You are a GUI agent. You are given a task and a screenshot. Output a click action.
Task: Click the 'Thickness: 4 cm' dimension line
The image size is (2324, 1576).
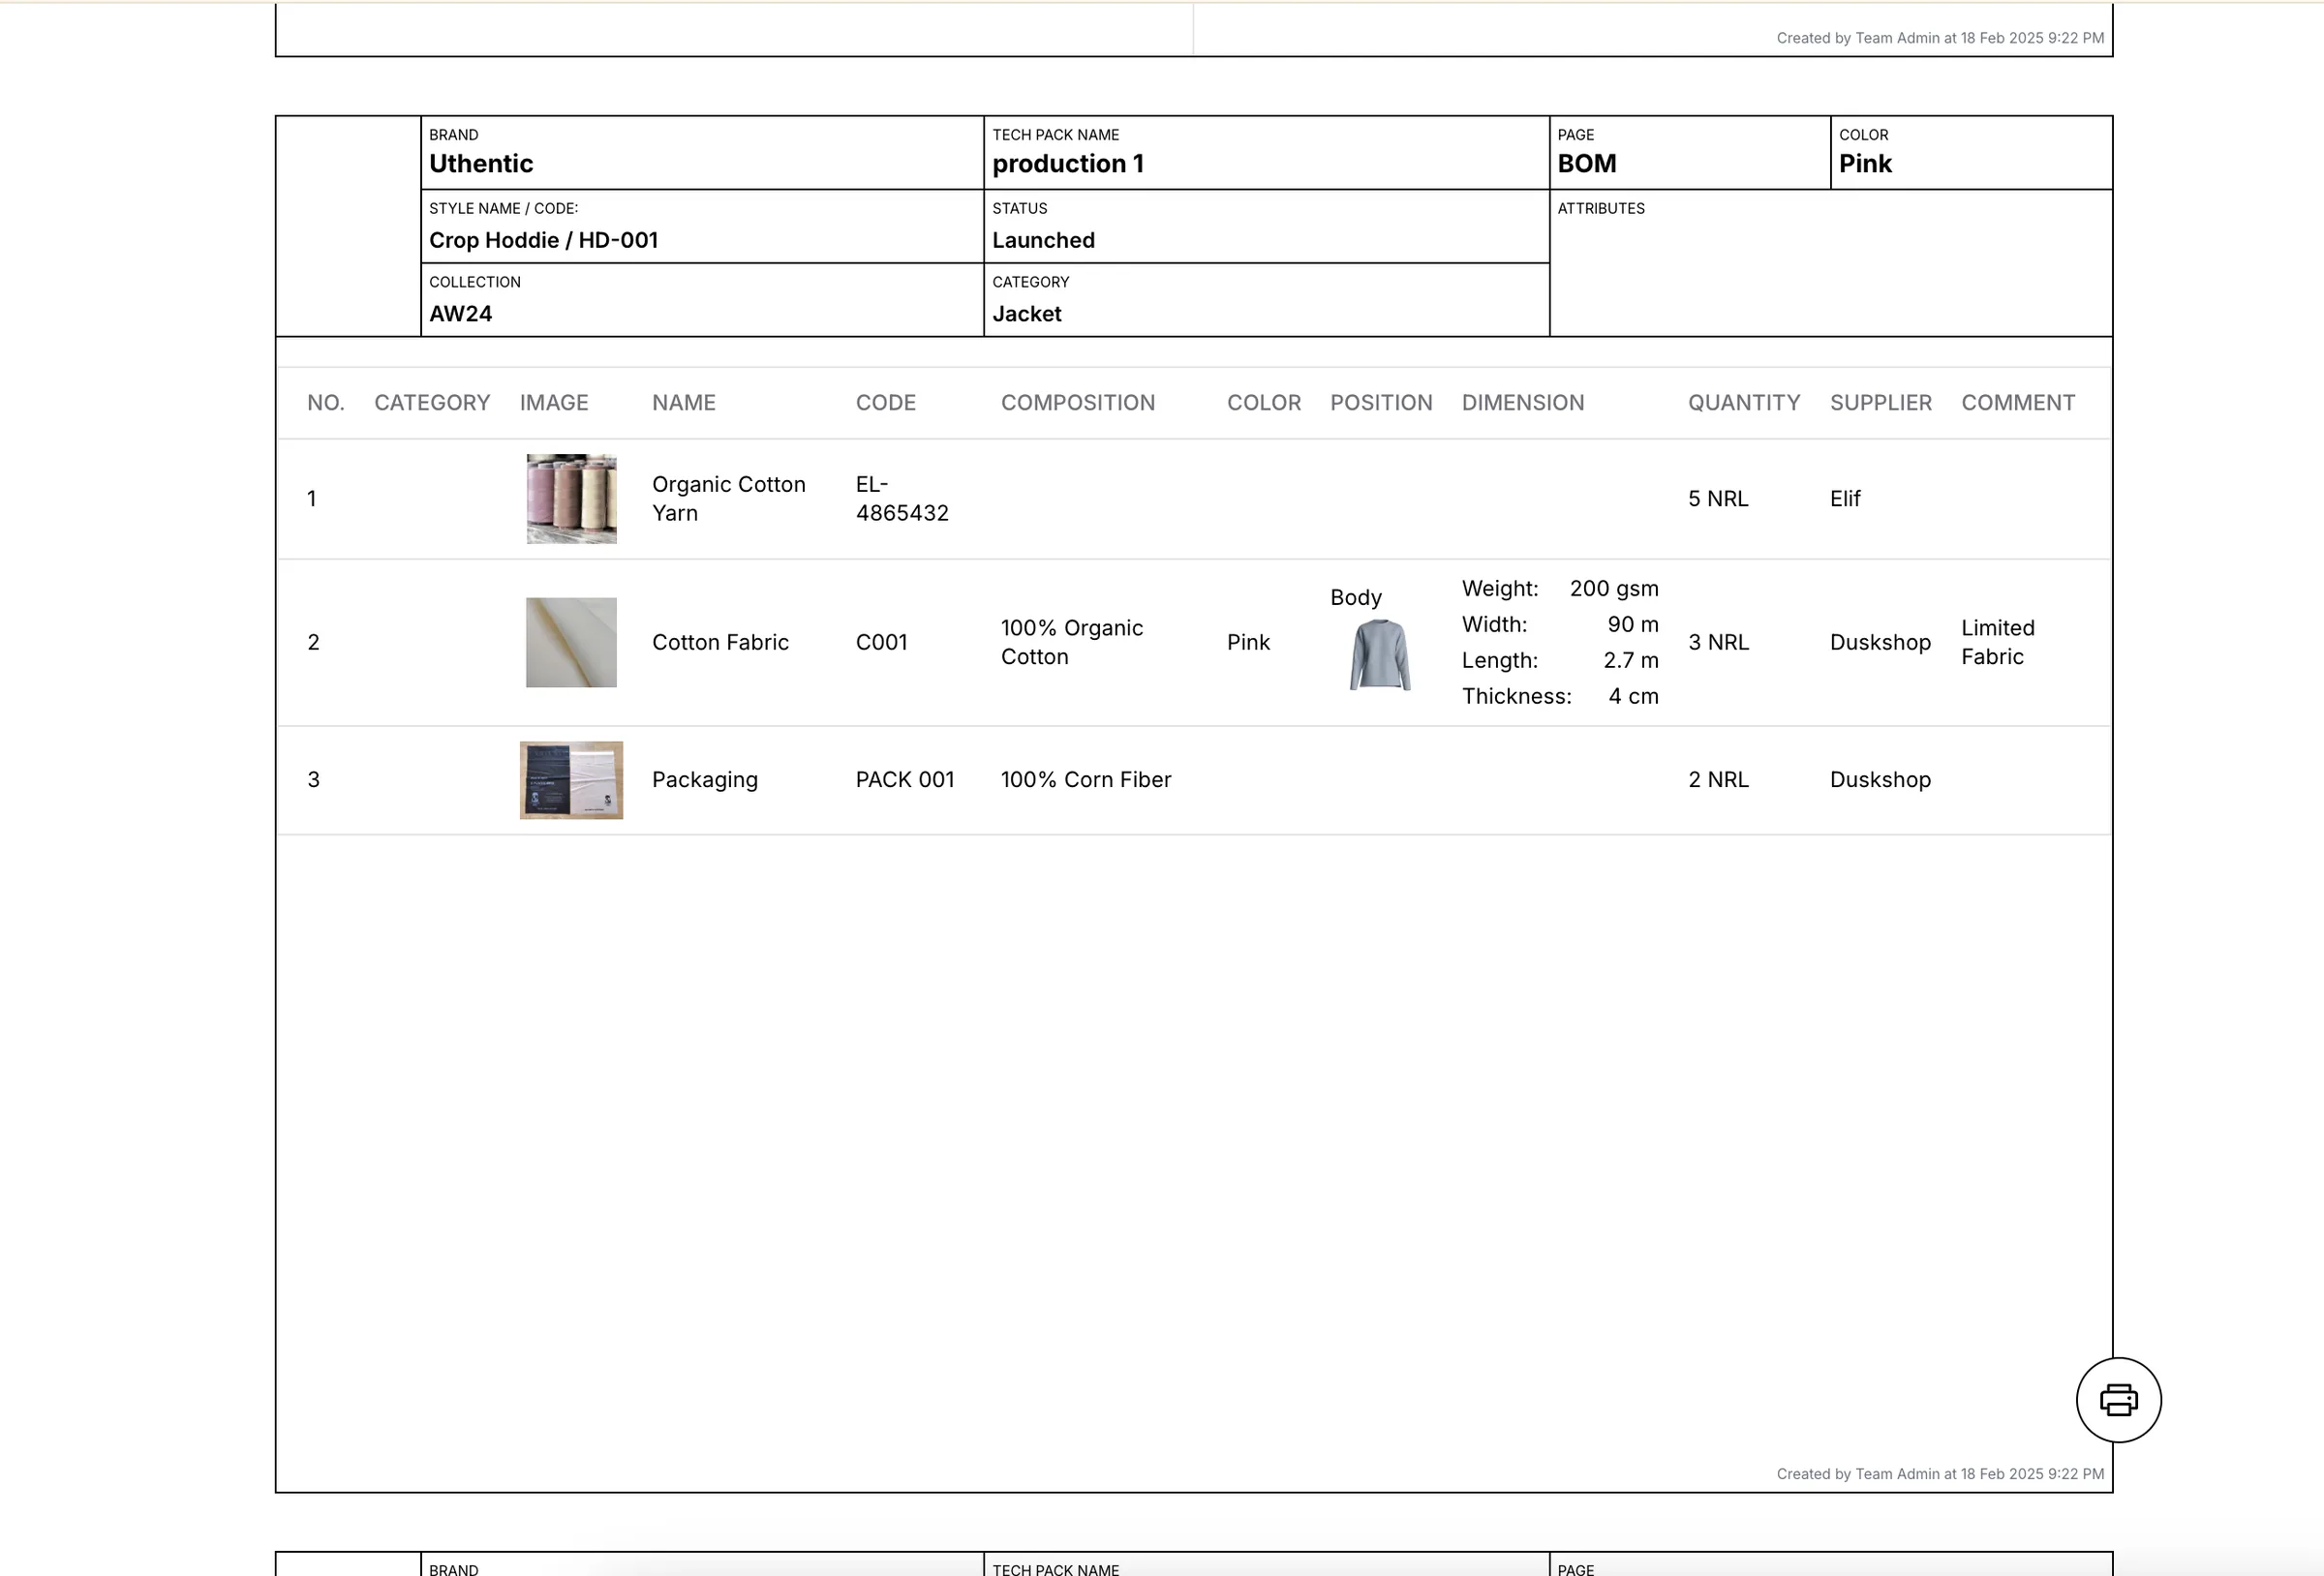click(1560, 696)
